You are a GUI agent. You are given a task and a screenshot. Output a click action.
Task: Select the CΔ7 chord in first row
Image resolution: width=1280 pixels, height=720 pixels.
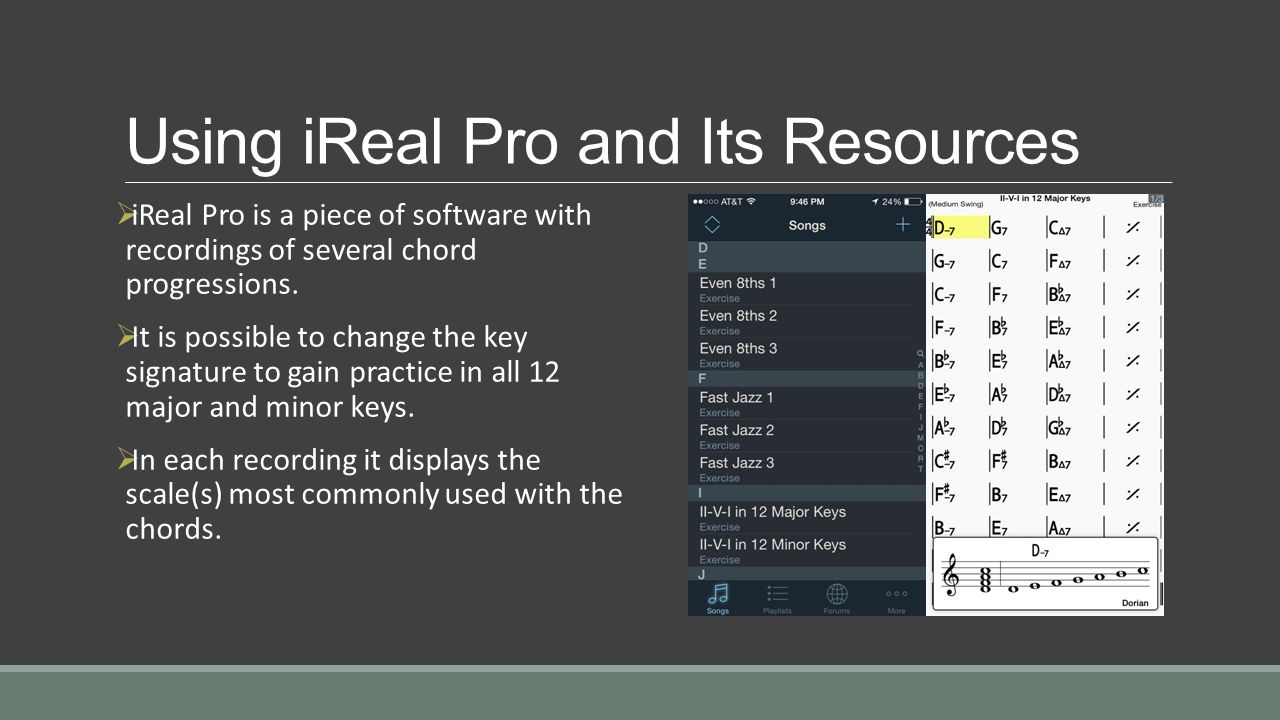tap(1060, 228)
